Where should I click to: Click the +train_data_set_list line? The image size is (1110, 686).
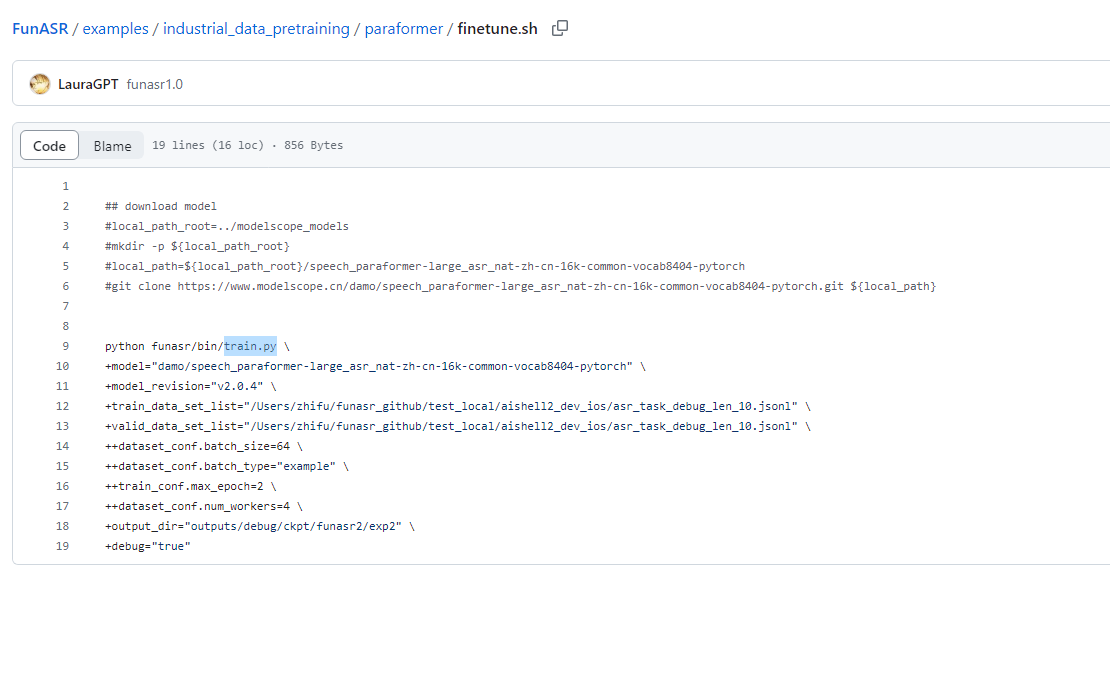pyautogui.click(x=457, y=406)
